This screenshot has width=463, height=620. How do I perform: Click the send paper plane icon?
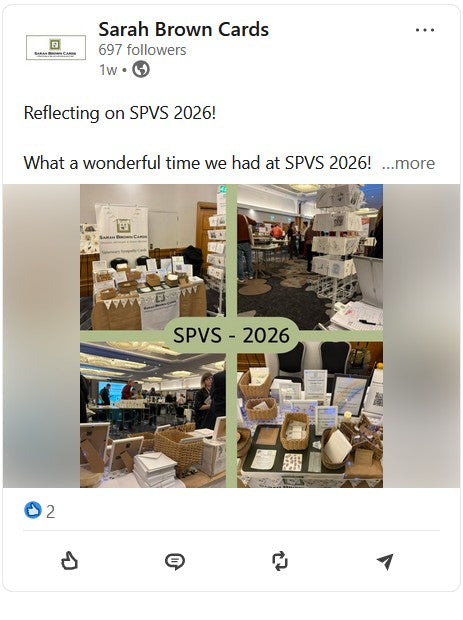pyautogui.click(x=385, y=561)
